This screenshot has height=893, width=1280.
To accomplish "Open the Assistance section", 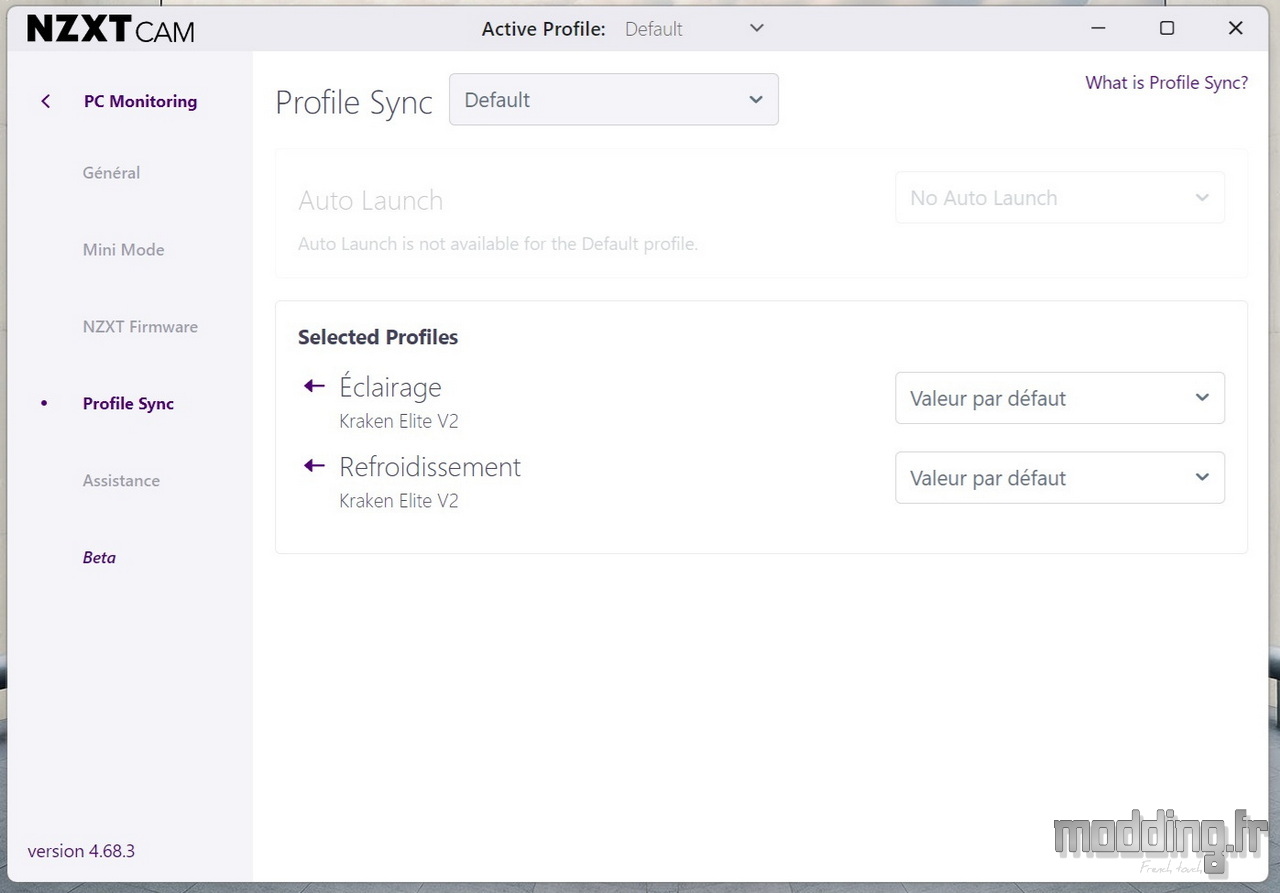I will [121, 481].
